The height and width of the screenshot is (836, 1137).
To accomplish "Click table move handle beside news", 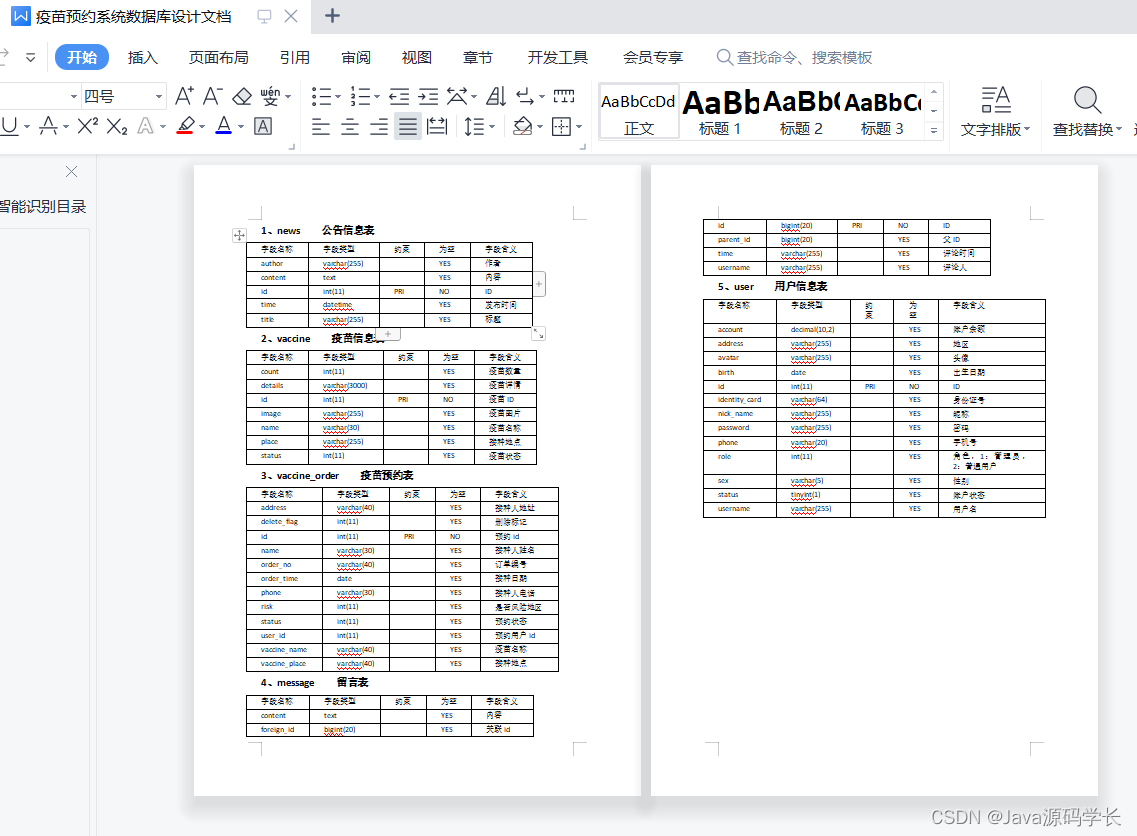I will [239, 235].
